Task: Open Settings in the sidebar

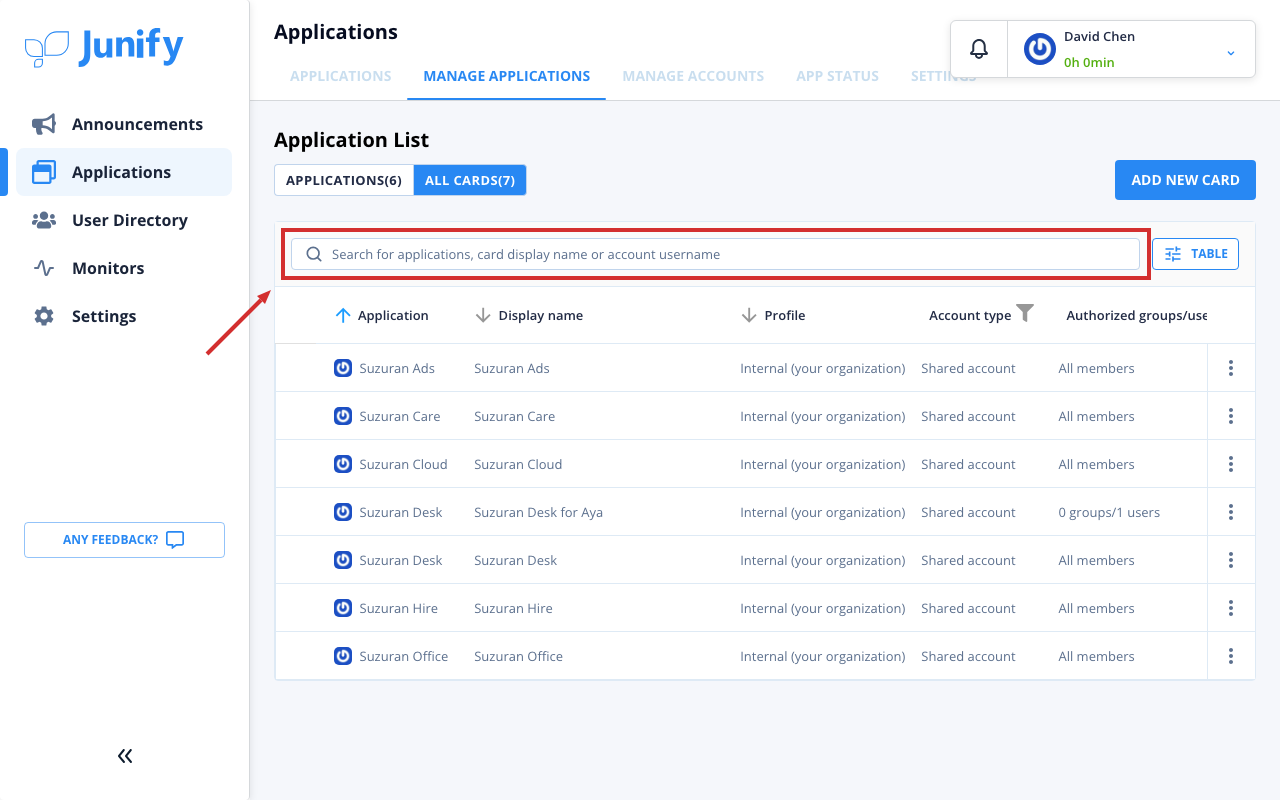Action: (x=124, y=316)
